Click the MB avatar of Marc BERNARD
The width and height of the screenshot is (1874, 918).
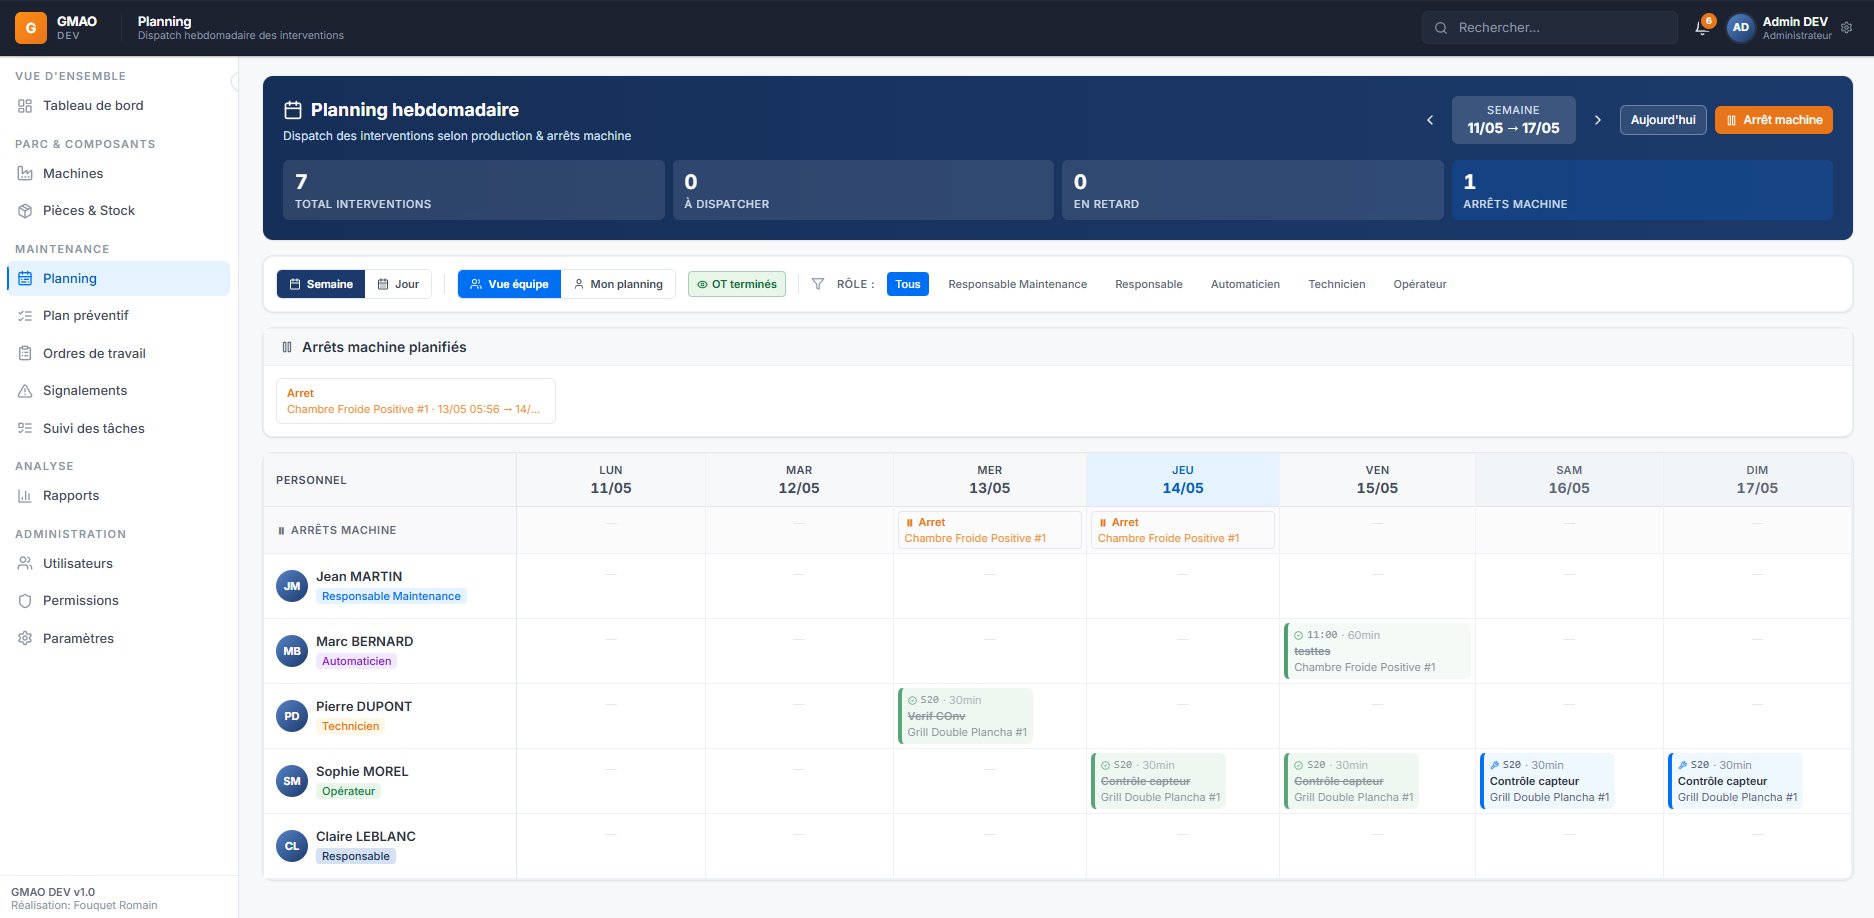292,651
